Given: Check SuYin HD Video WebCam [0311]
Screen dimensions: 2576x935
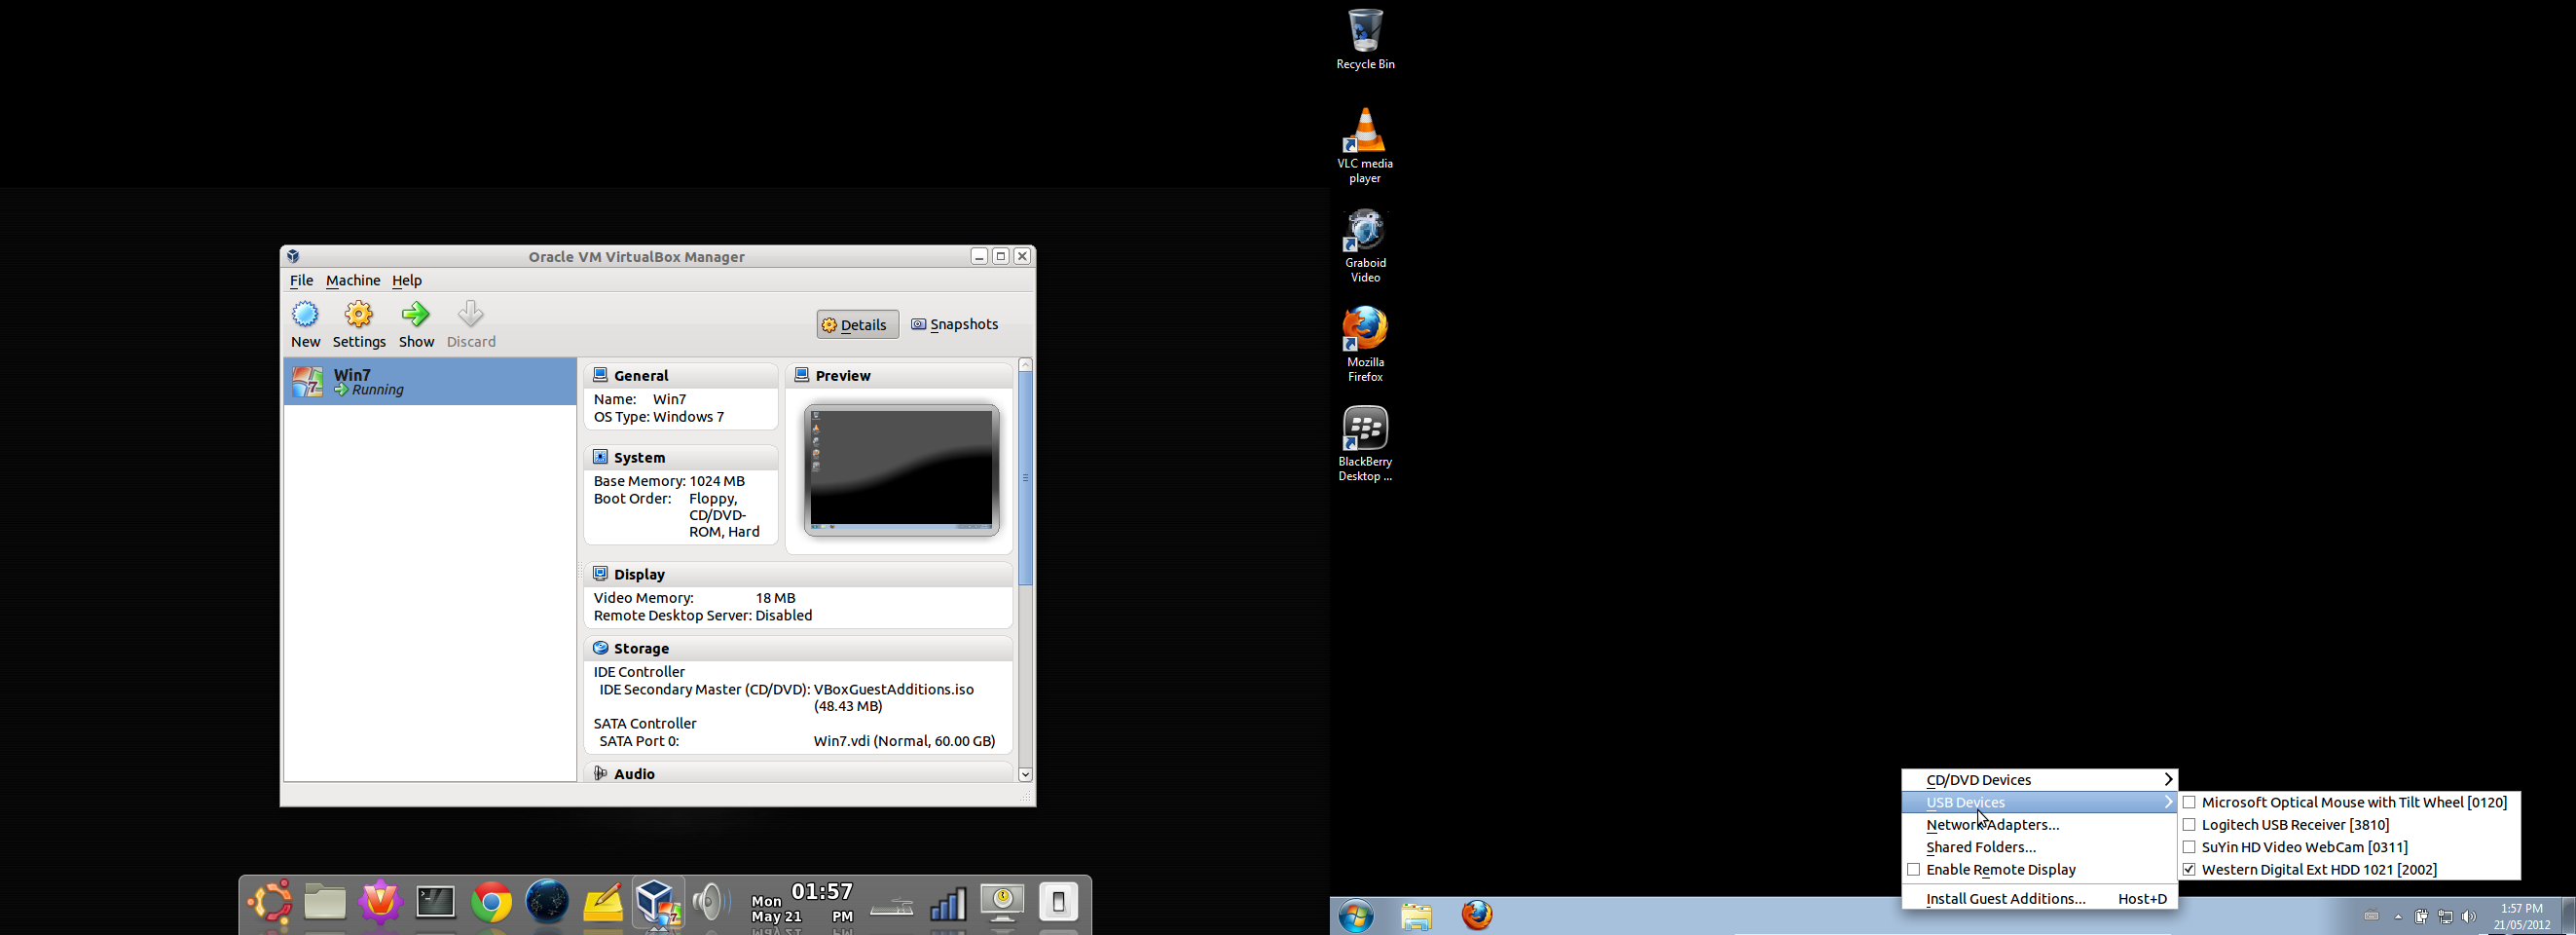Looking at the screenshot, I should coord(2189,847).
